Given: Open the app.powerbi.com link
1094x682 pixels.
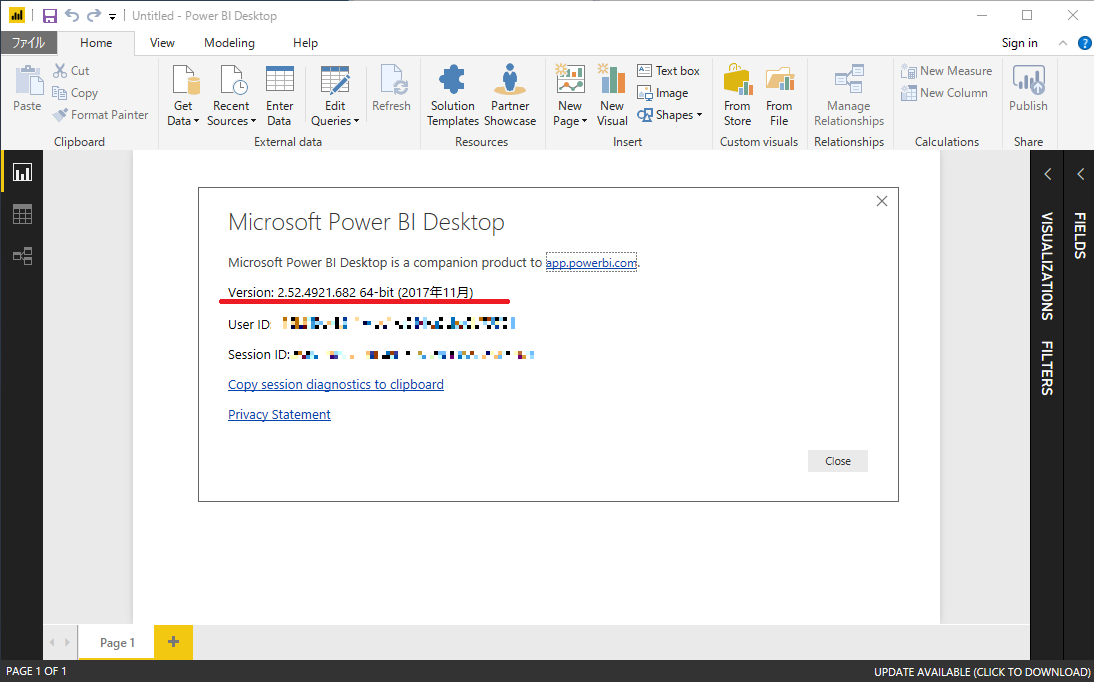Looking at the screenshot, I should click(591, 262).
